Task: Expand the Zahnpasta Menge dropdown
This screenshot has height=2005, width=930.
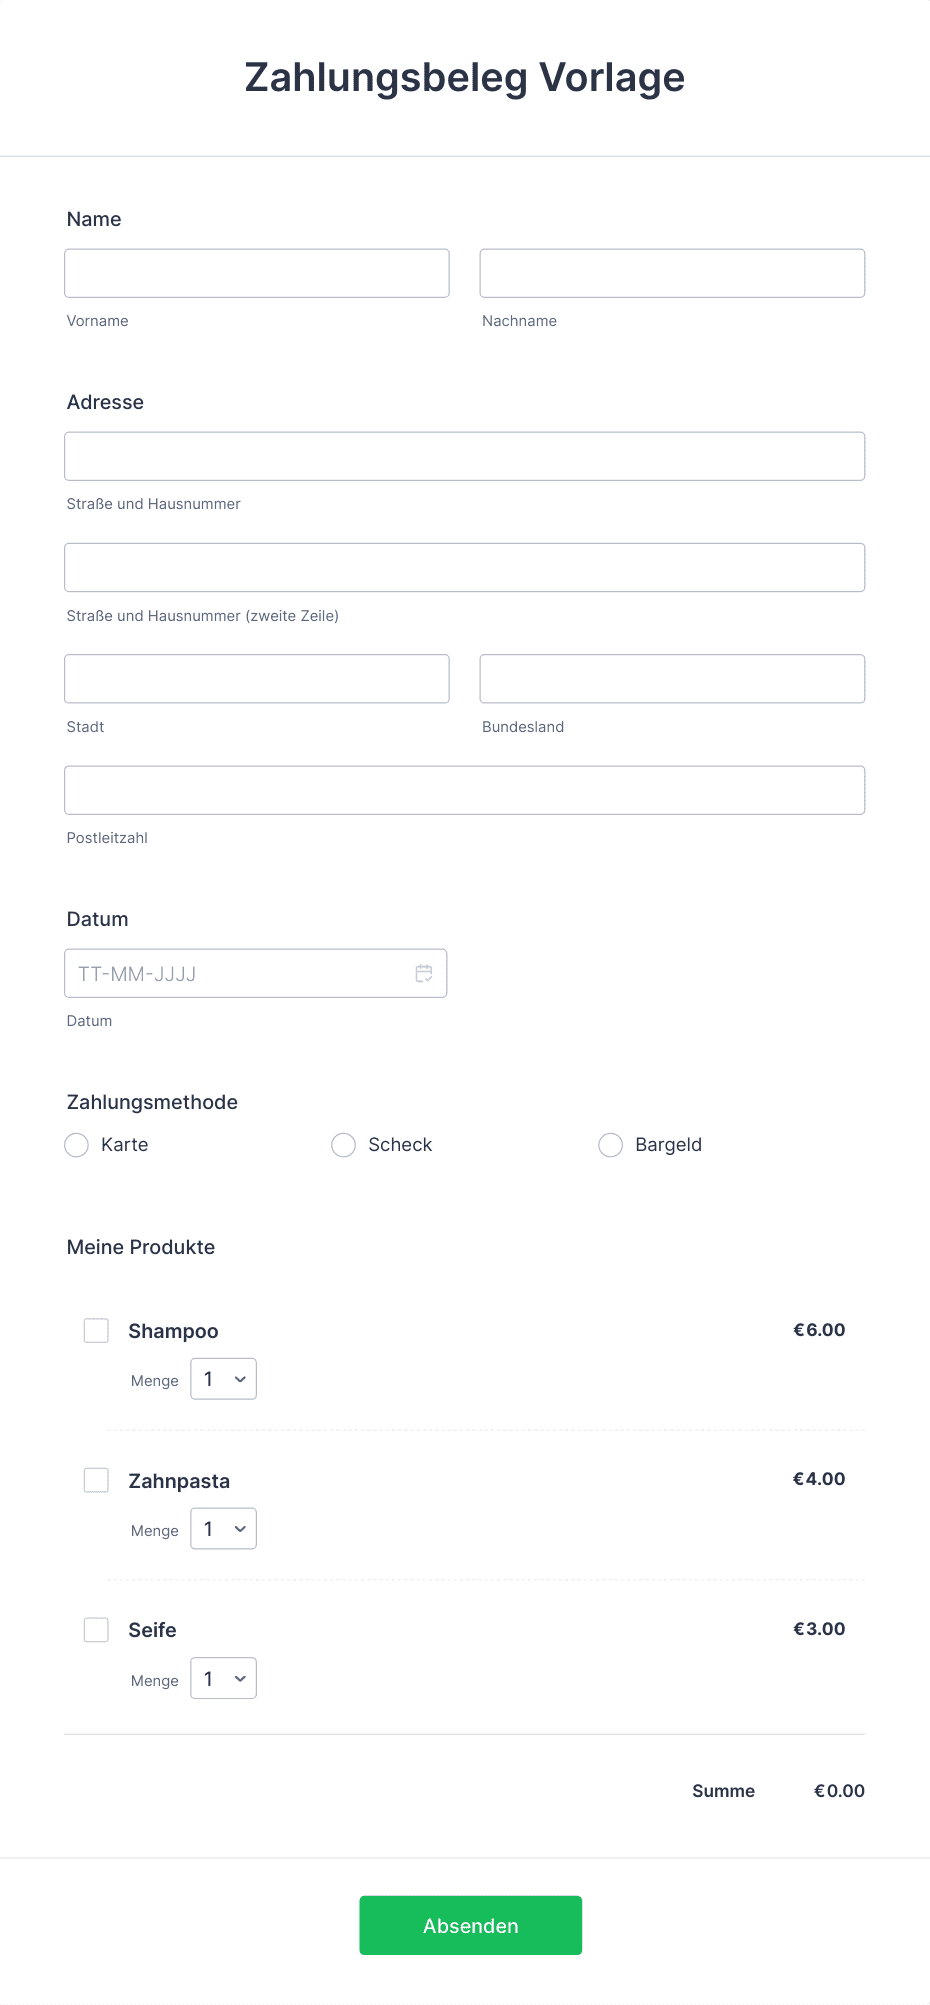Action: [224, 1529]
